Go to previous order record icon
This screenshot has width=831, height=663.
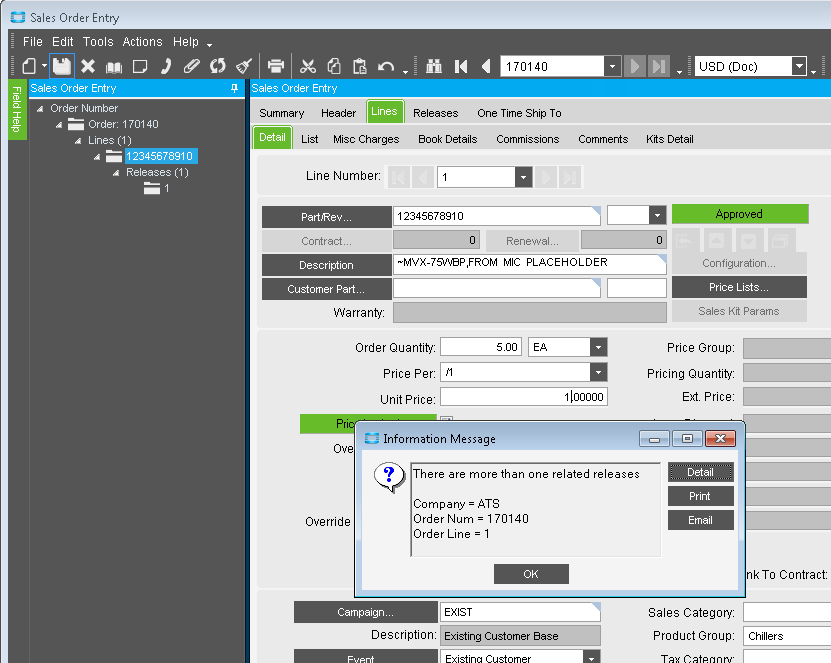pyautogui.click(x=486, y=66)
